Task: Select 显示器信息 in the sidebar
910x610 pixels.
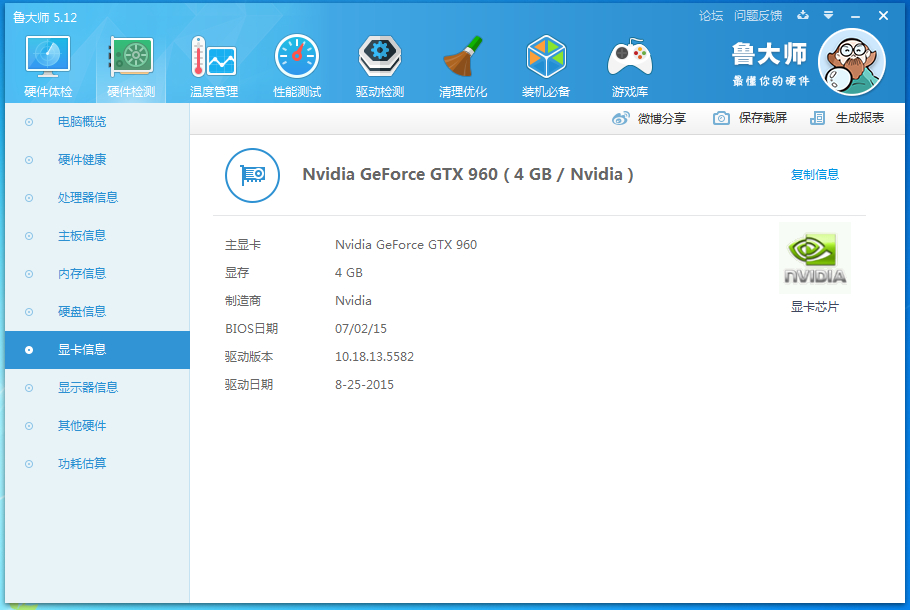Action: [98, 388]
